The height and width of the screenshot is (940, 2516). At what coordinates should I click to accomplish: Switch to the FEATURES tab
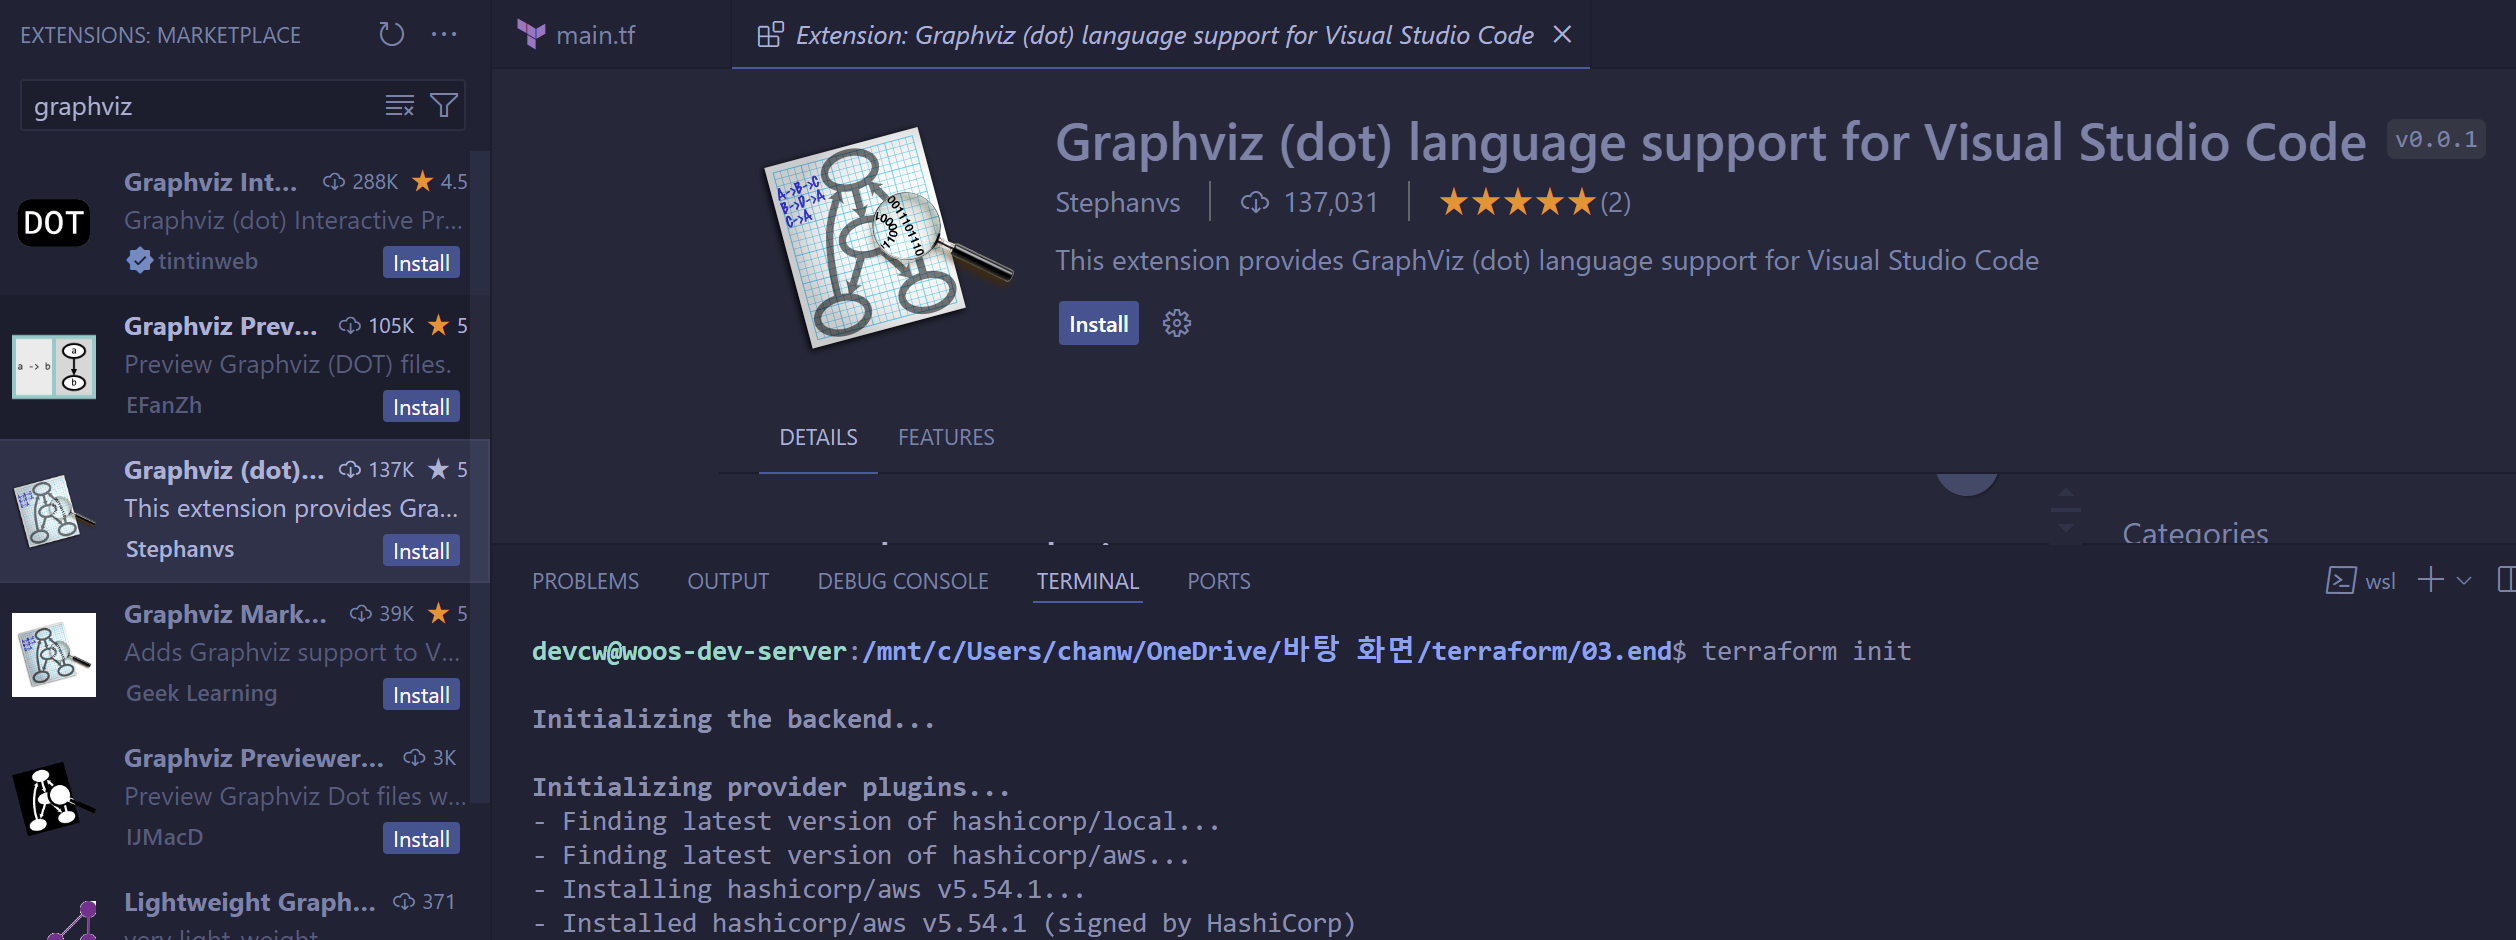946,437
